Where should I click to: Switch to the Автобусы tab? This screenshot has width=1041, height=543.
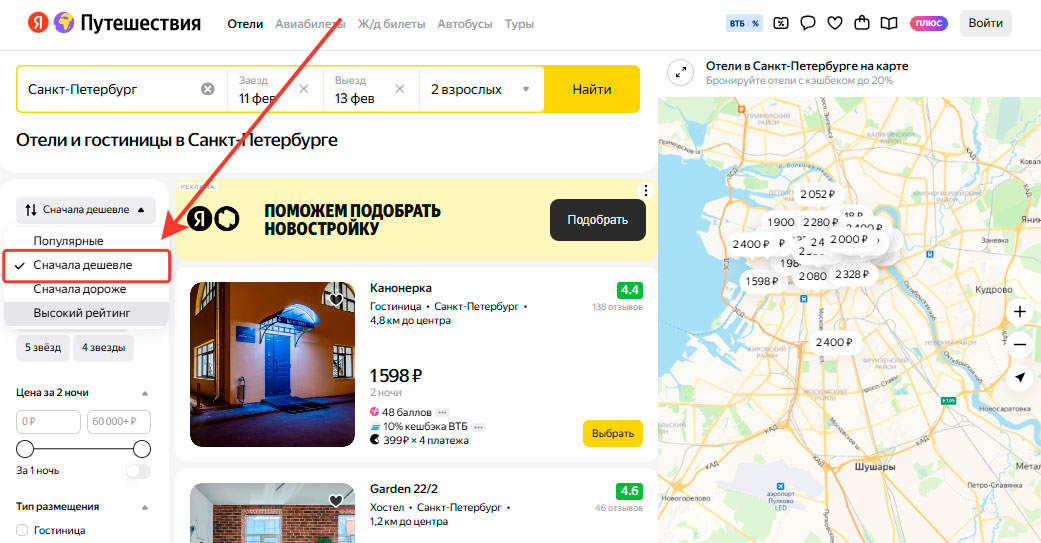click(x=465, y=24)
